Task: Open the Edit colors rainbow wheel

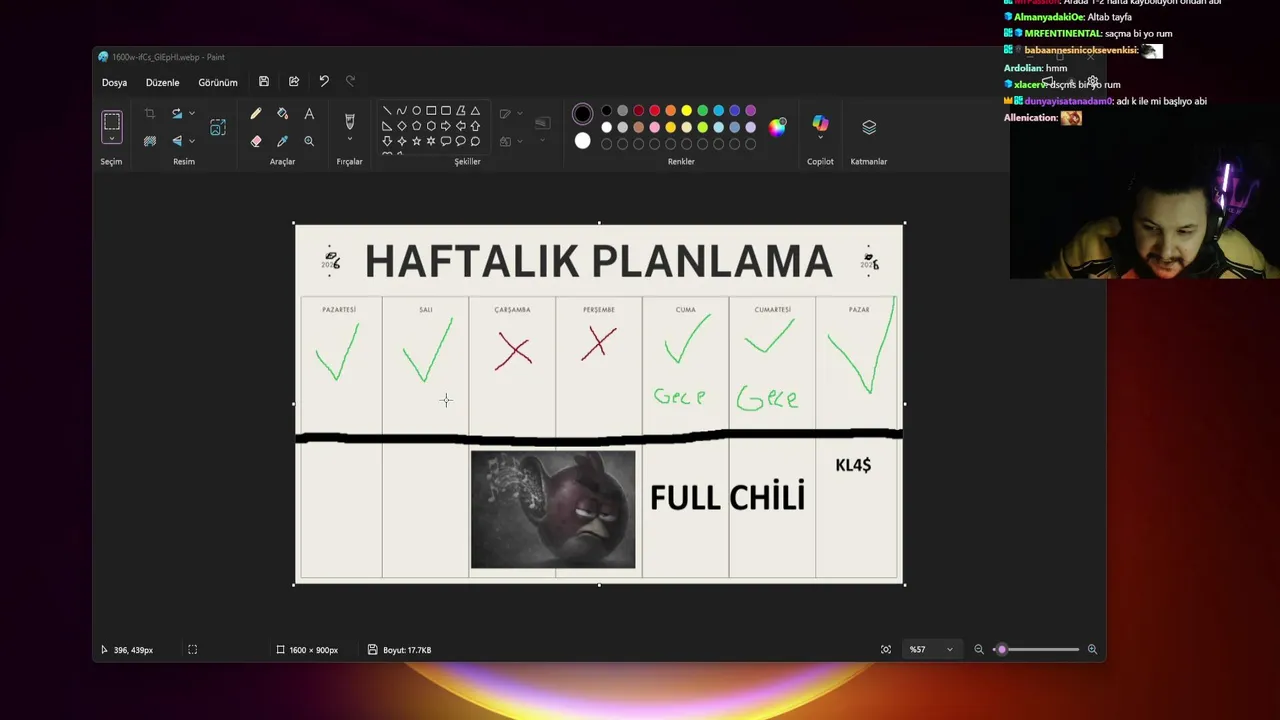Action: pos(777,127)
